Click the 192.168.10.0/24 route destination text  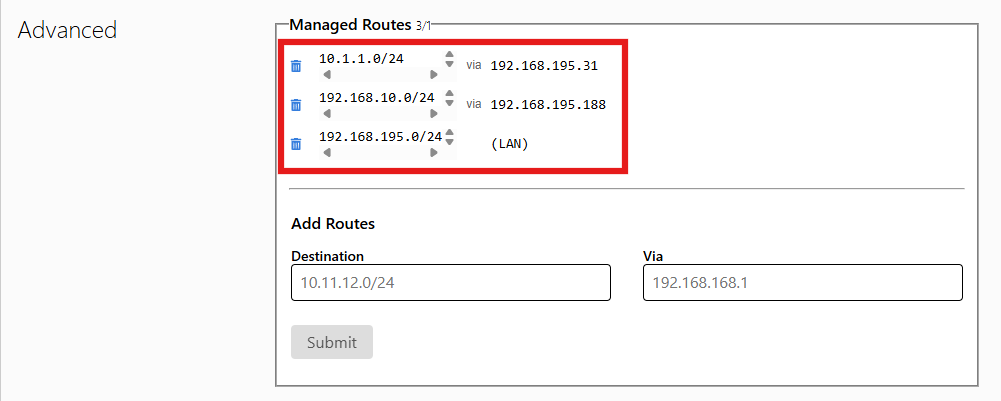pyautogui.click(x=377, y=98)
